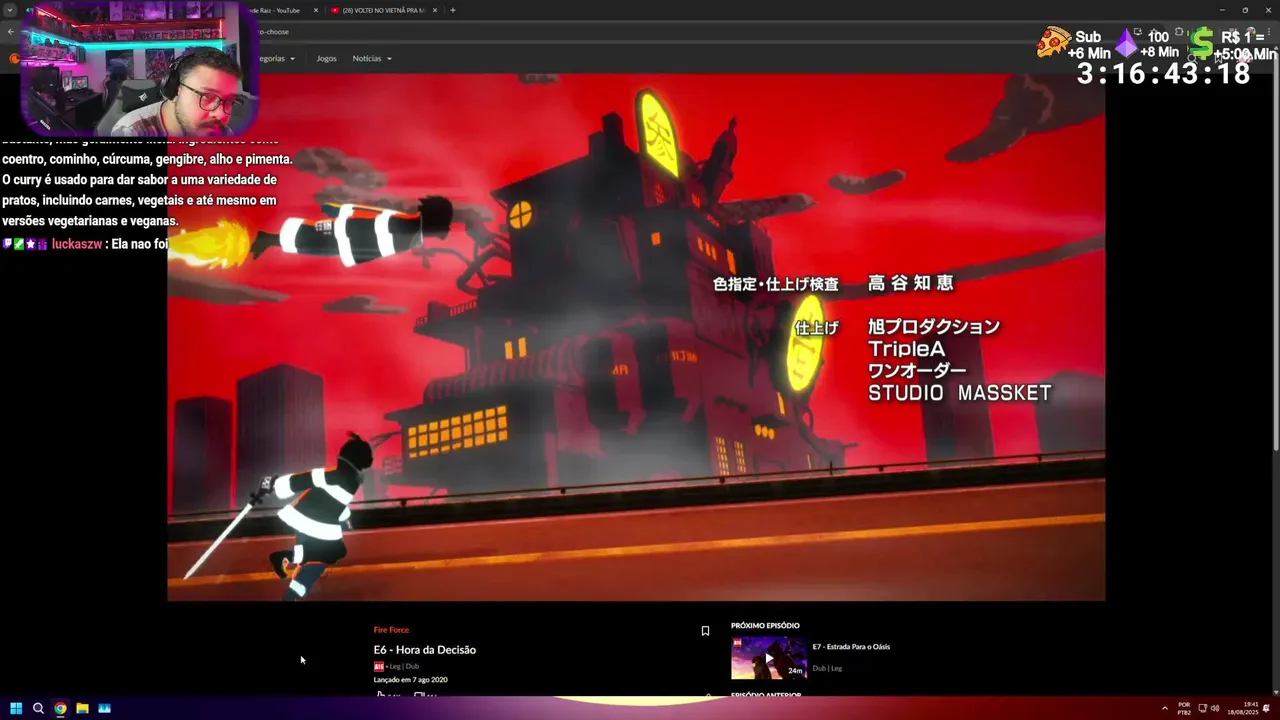Open taskbar search magnifier

click(38, 708)
